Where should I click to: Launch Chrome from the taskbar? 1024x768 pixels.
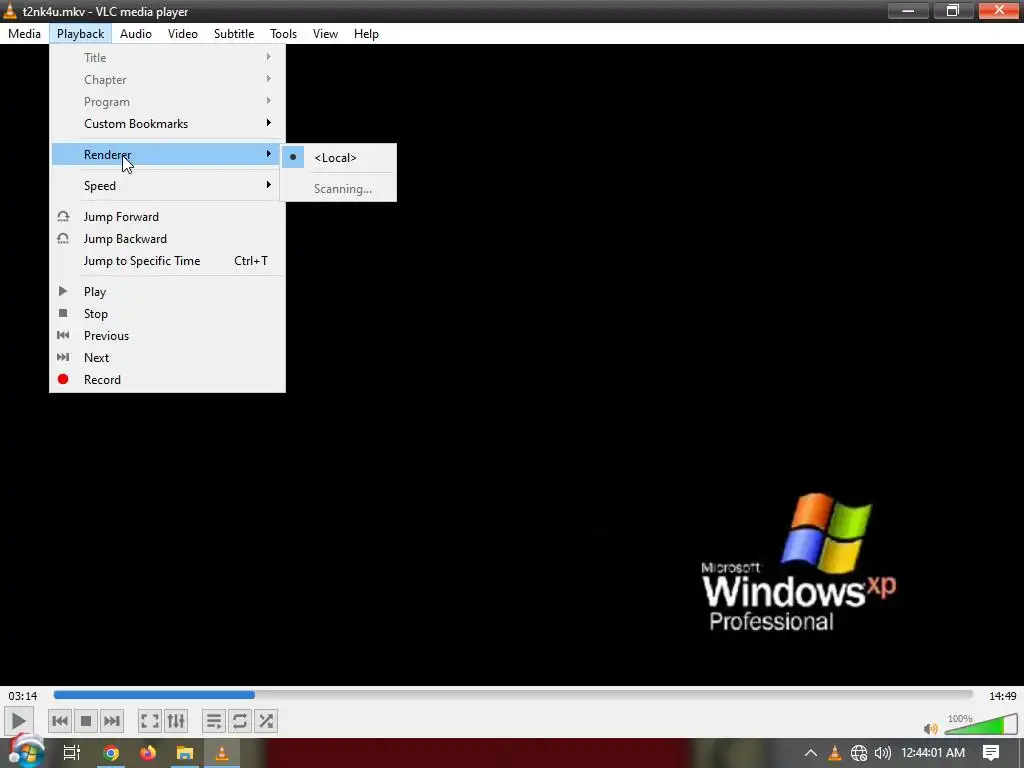pos(111,753)
